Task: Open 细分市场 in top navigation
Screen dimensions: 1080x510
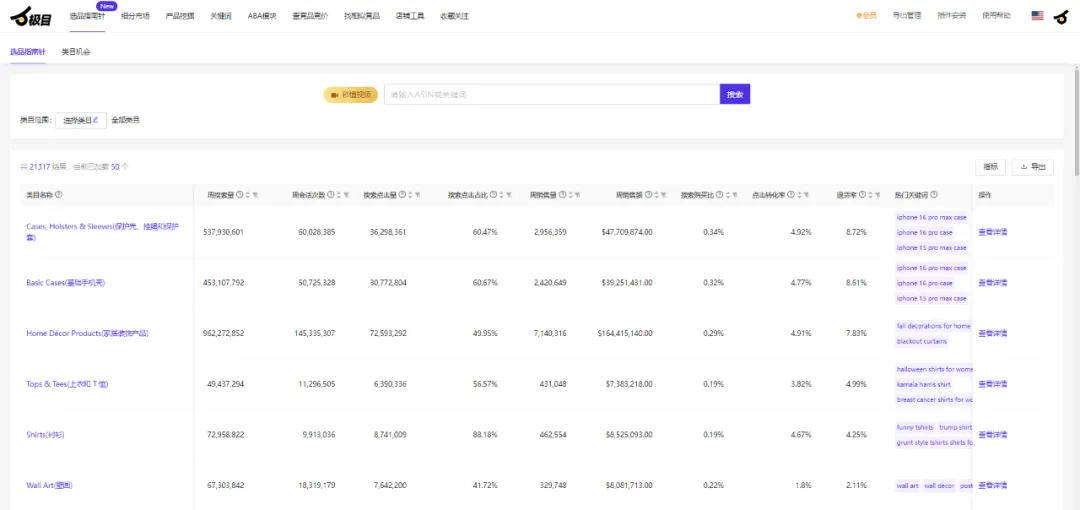Action: click(x=135, y=16)
